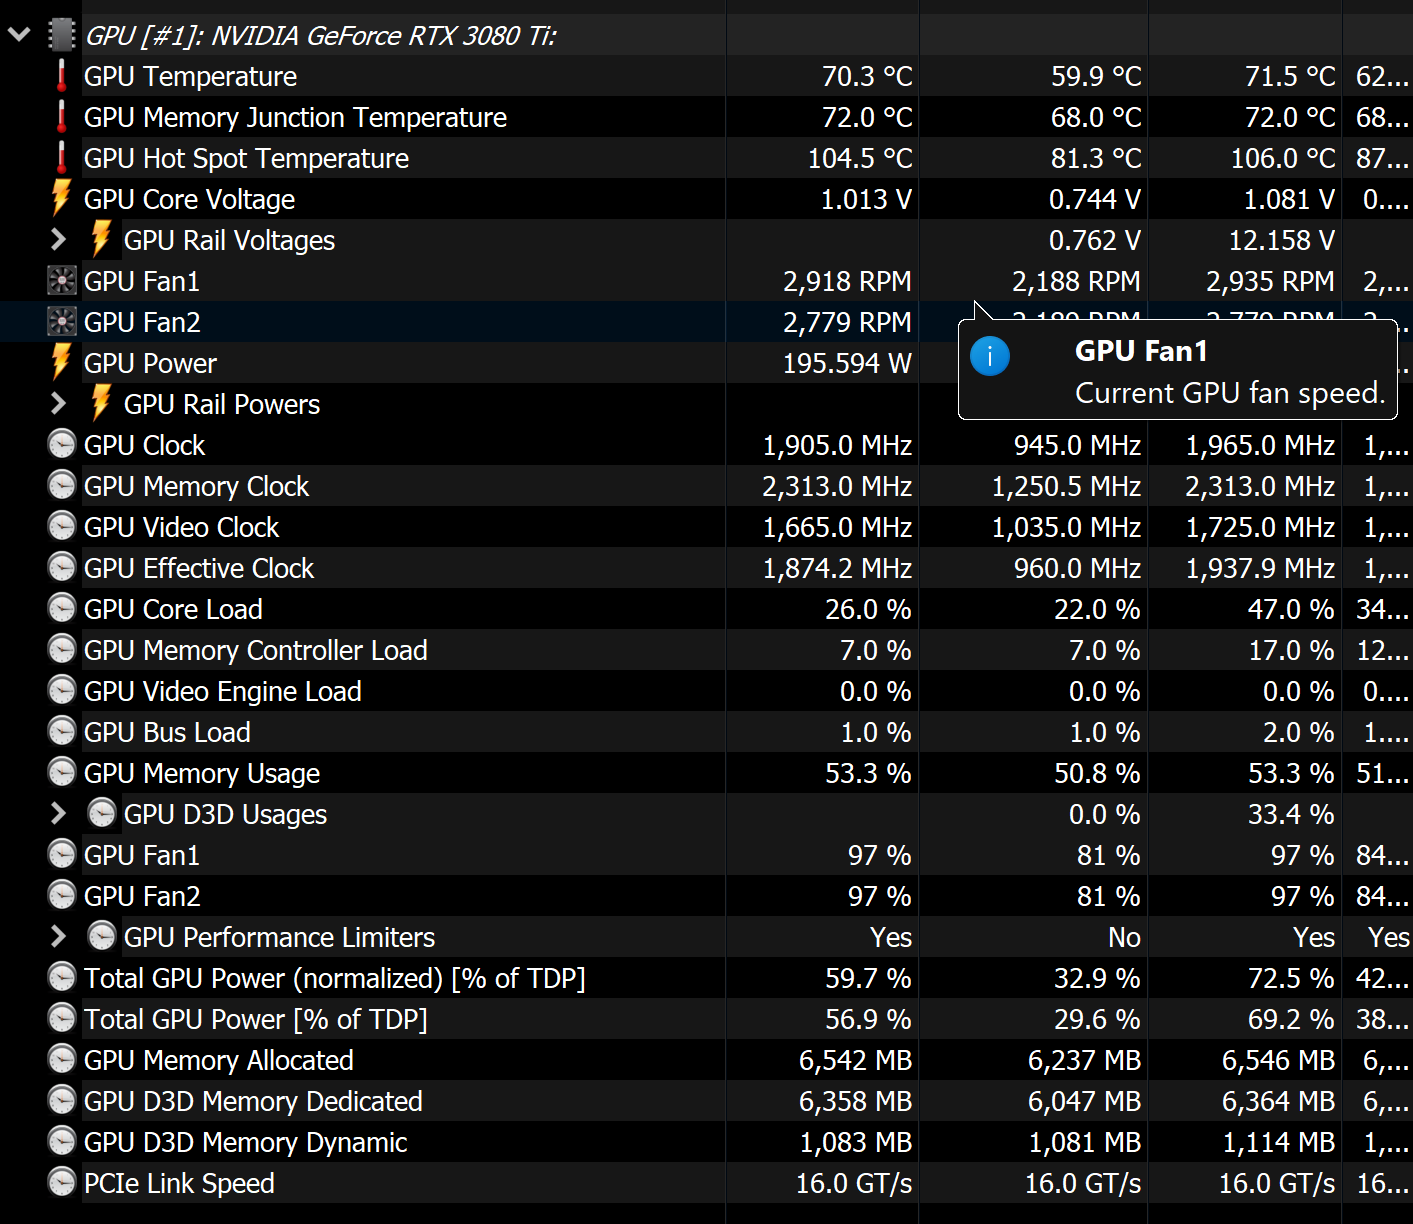1413x1224 pixels.
Task: Click the GPU chip icon in the header row
Action: (62, 35)
